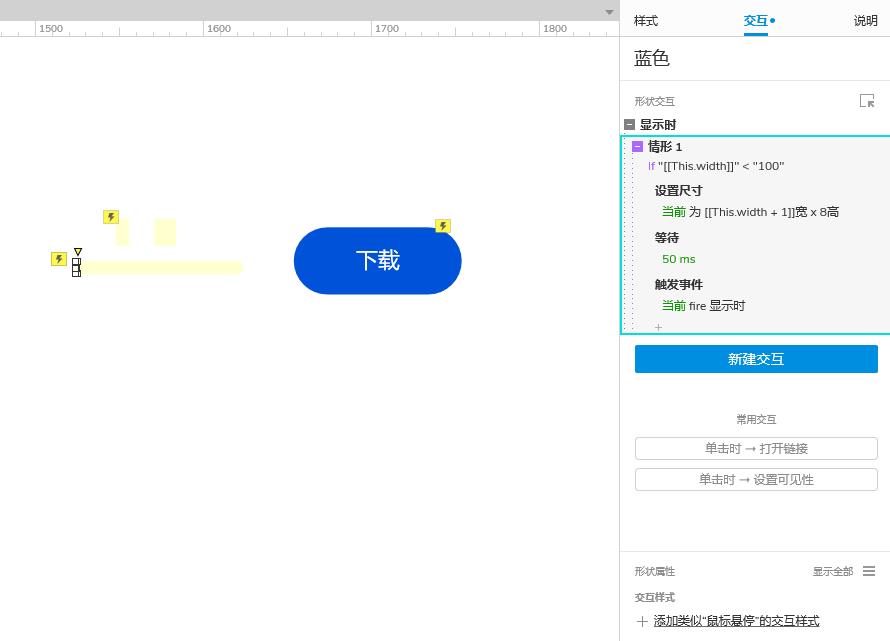
Task: Edit the 50 ms wait value
Action: (678, 259)
